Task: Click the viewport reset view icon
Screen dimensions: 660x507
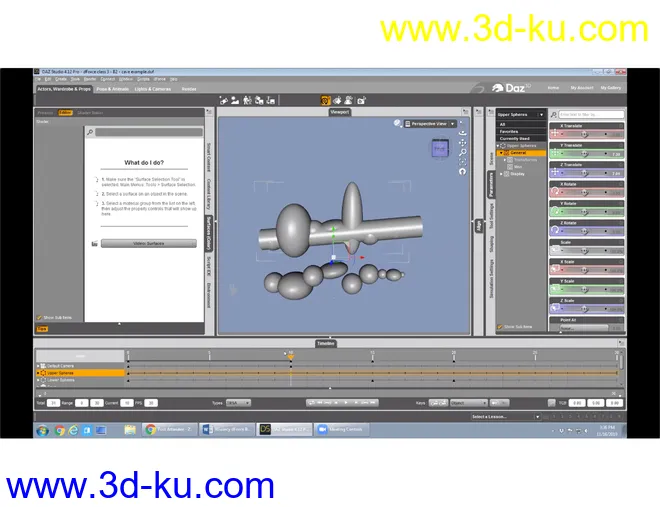Action: pyautogui.click(x=462, y=171)
